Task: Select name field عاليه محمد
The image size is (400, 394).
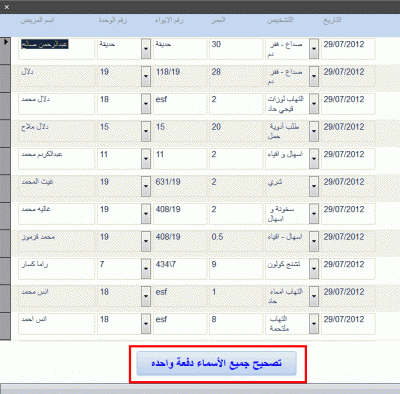Action: pos(57,214)
